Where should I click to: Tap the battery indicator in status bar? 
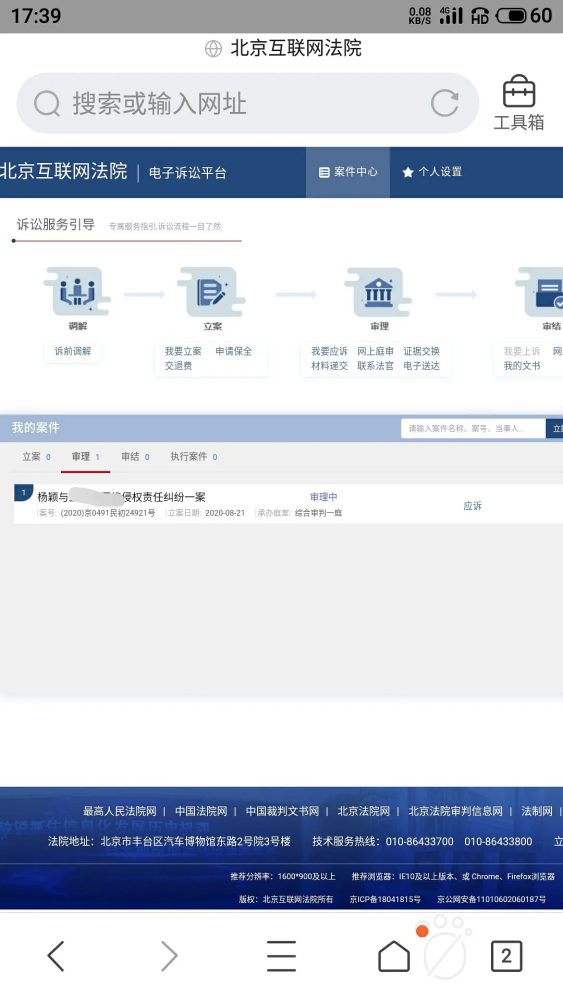coord(512,15)
